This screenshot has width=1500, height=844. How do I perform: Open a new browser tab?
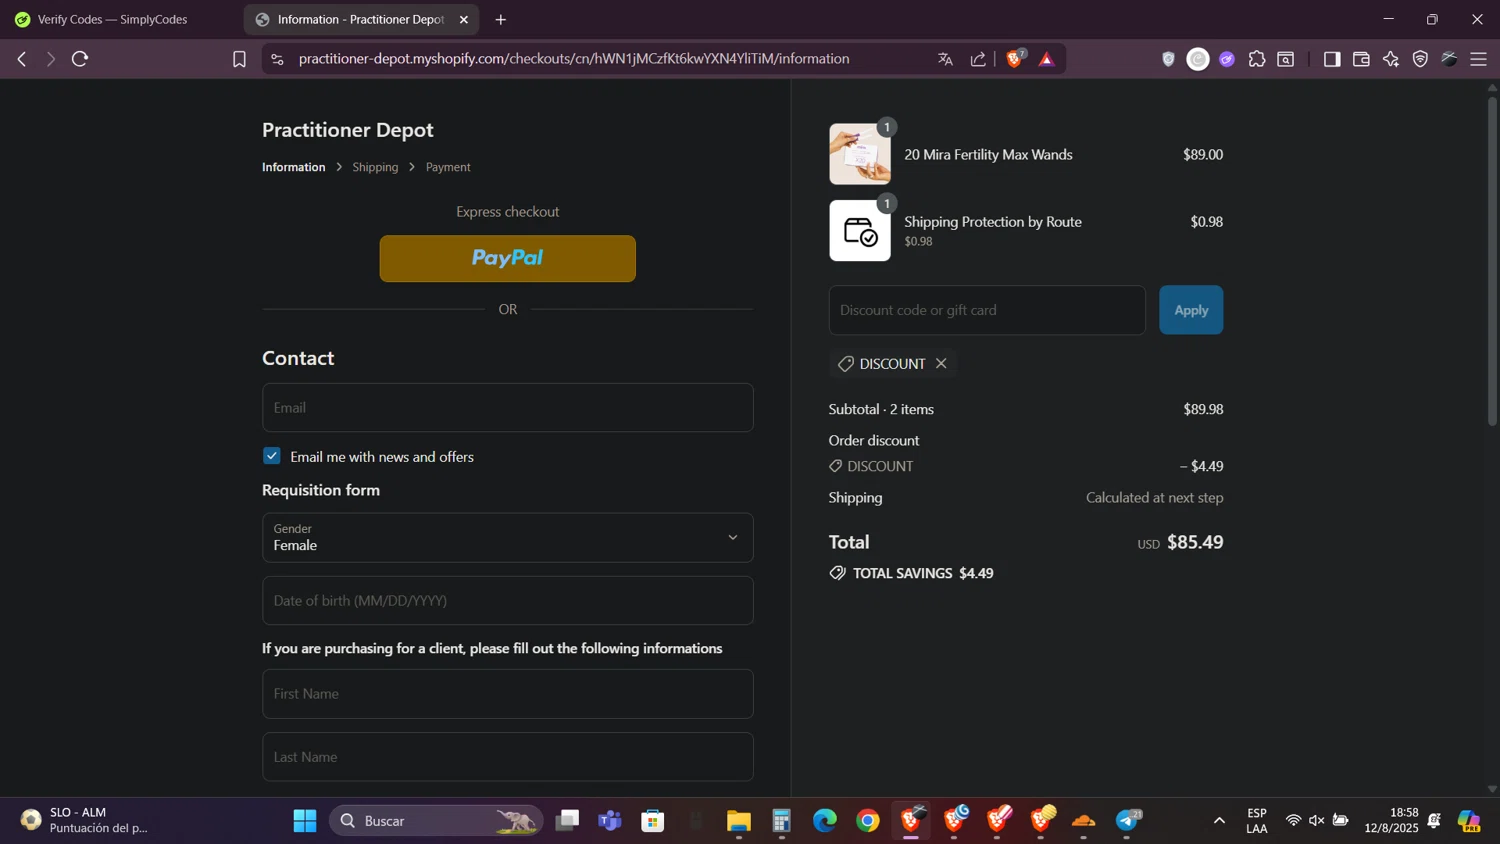501,19
